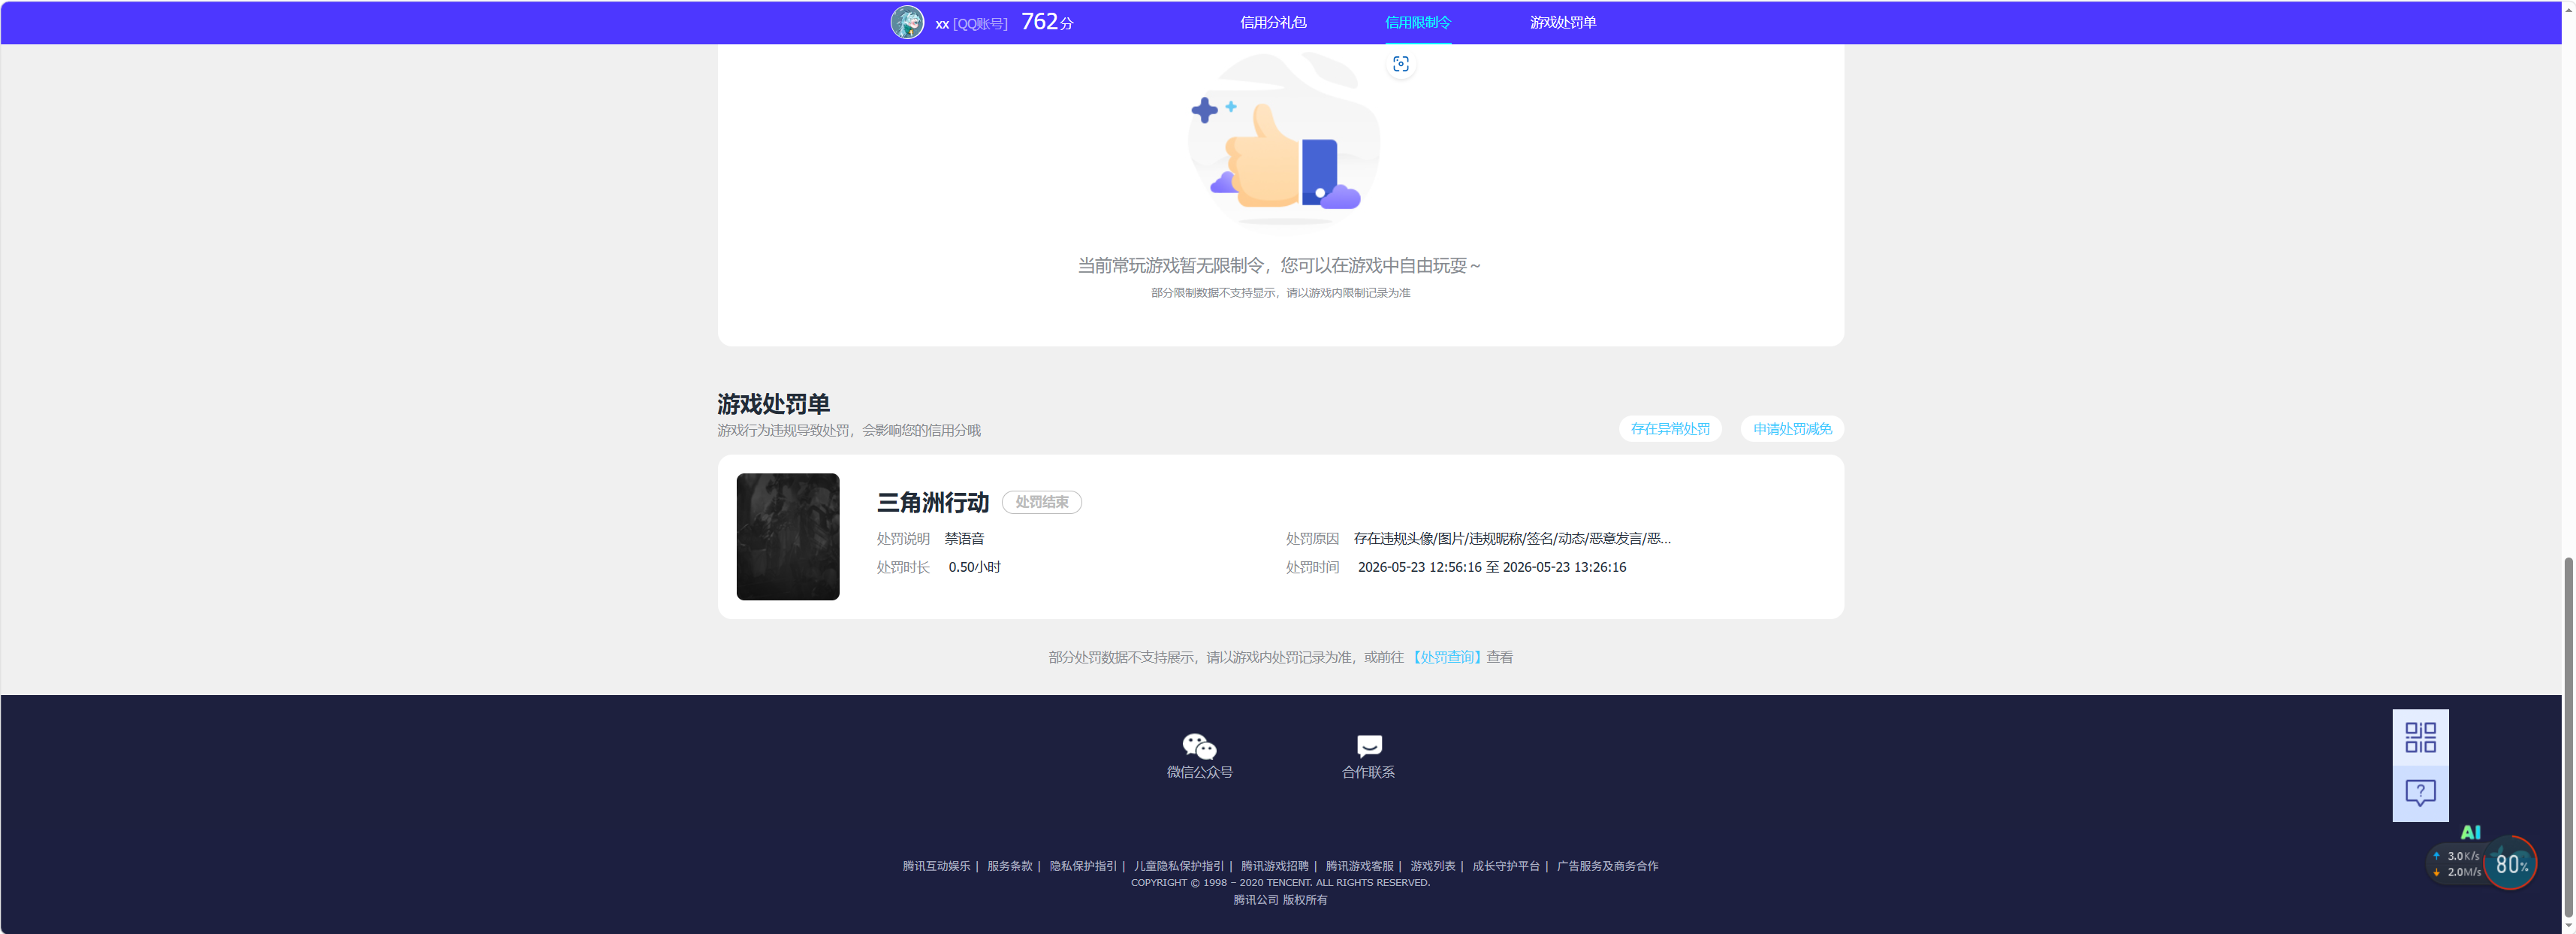Click the 0.50小时 penalty duration value
This screenshot has height=934, width=2576.
(974, 567)
